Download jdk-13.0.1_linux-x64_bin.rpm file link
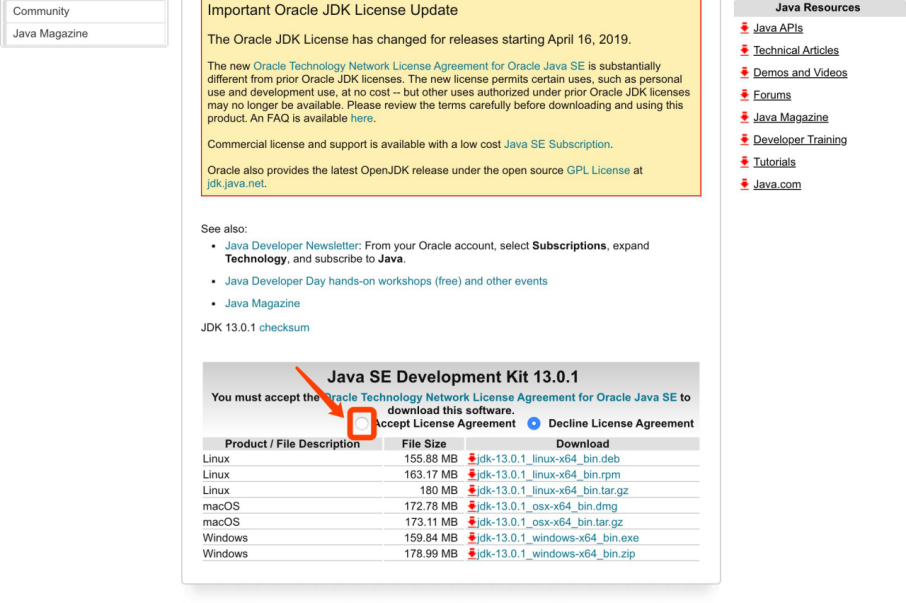This screenshot has width=906, height=603. click(x=548, y=474)
